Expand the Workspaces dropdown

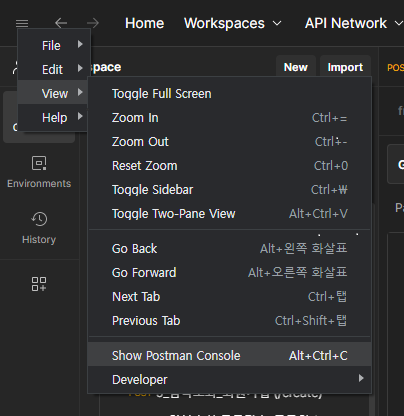[x=233, y=23]
